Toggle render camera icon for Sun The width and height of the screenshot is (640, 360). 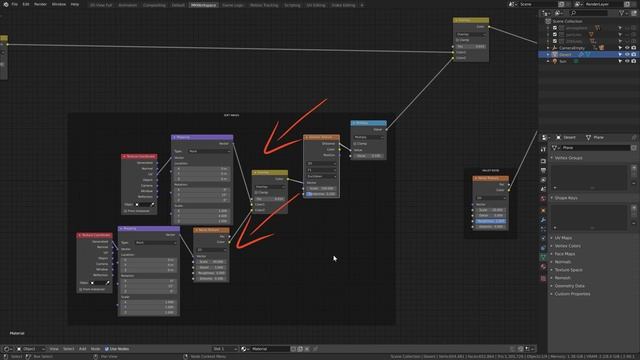pyautogui.click(x=634, y=61)
